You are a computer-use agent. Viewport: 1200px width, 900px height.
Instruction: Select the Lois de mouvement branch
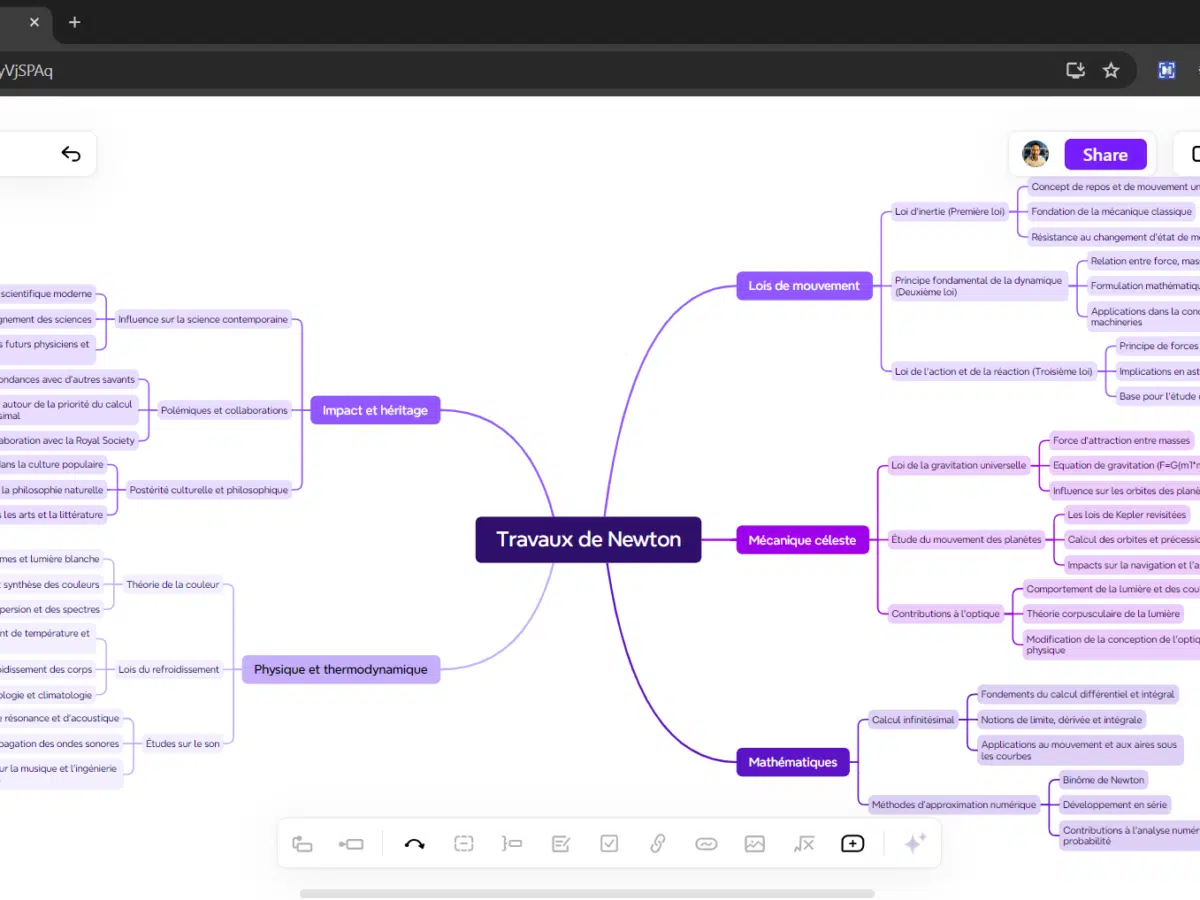tap(803, 286)
